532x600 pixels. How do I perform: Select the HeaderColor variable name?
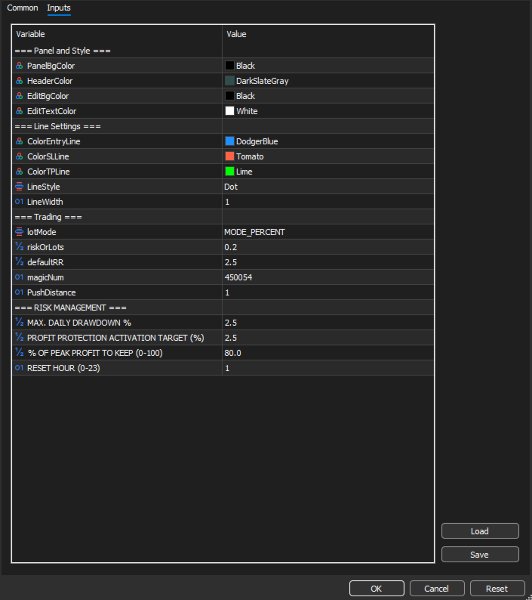point(50,81)
